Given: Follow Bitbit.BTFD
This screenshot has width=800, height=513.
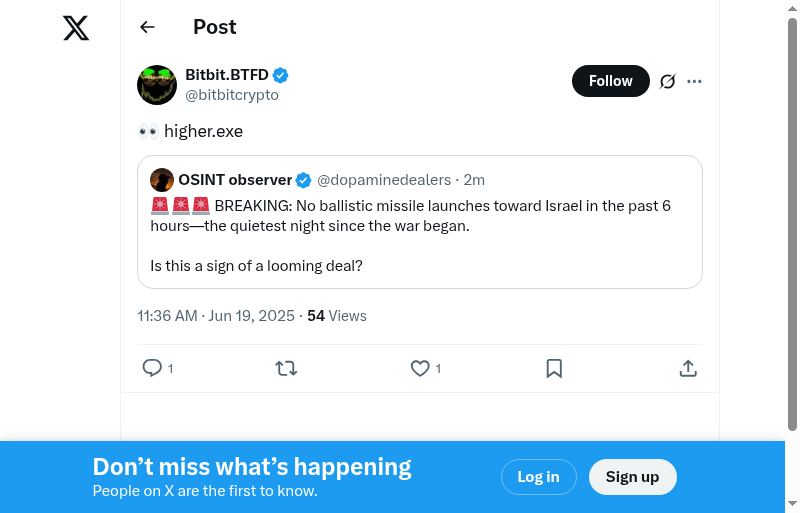Looking at the screenshot, I should click(610, 81).
